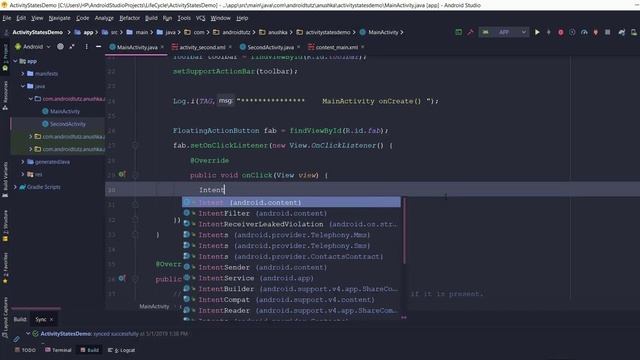The height and width of the screenshot is (360, 640).
Task: Expand the manifests folder
Action: pyautogui.click(x=23, y=73)
